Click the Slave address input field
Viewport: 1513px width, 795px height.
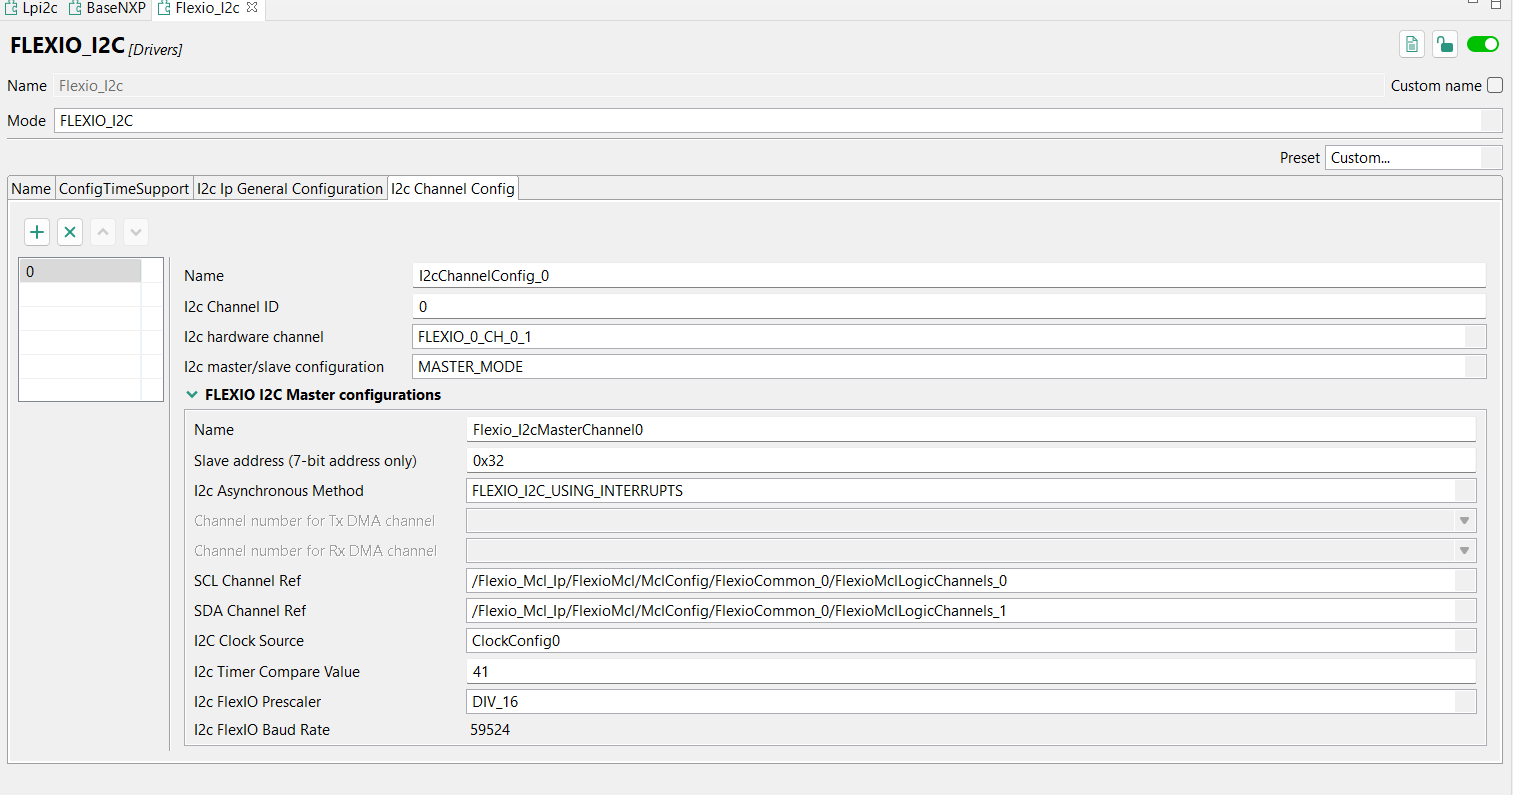(x=970, y=461)
